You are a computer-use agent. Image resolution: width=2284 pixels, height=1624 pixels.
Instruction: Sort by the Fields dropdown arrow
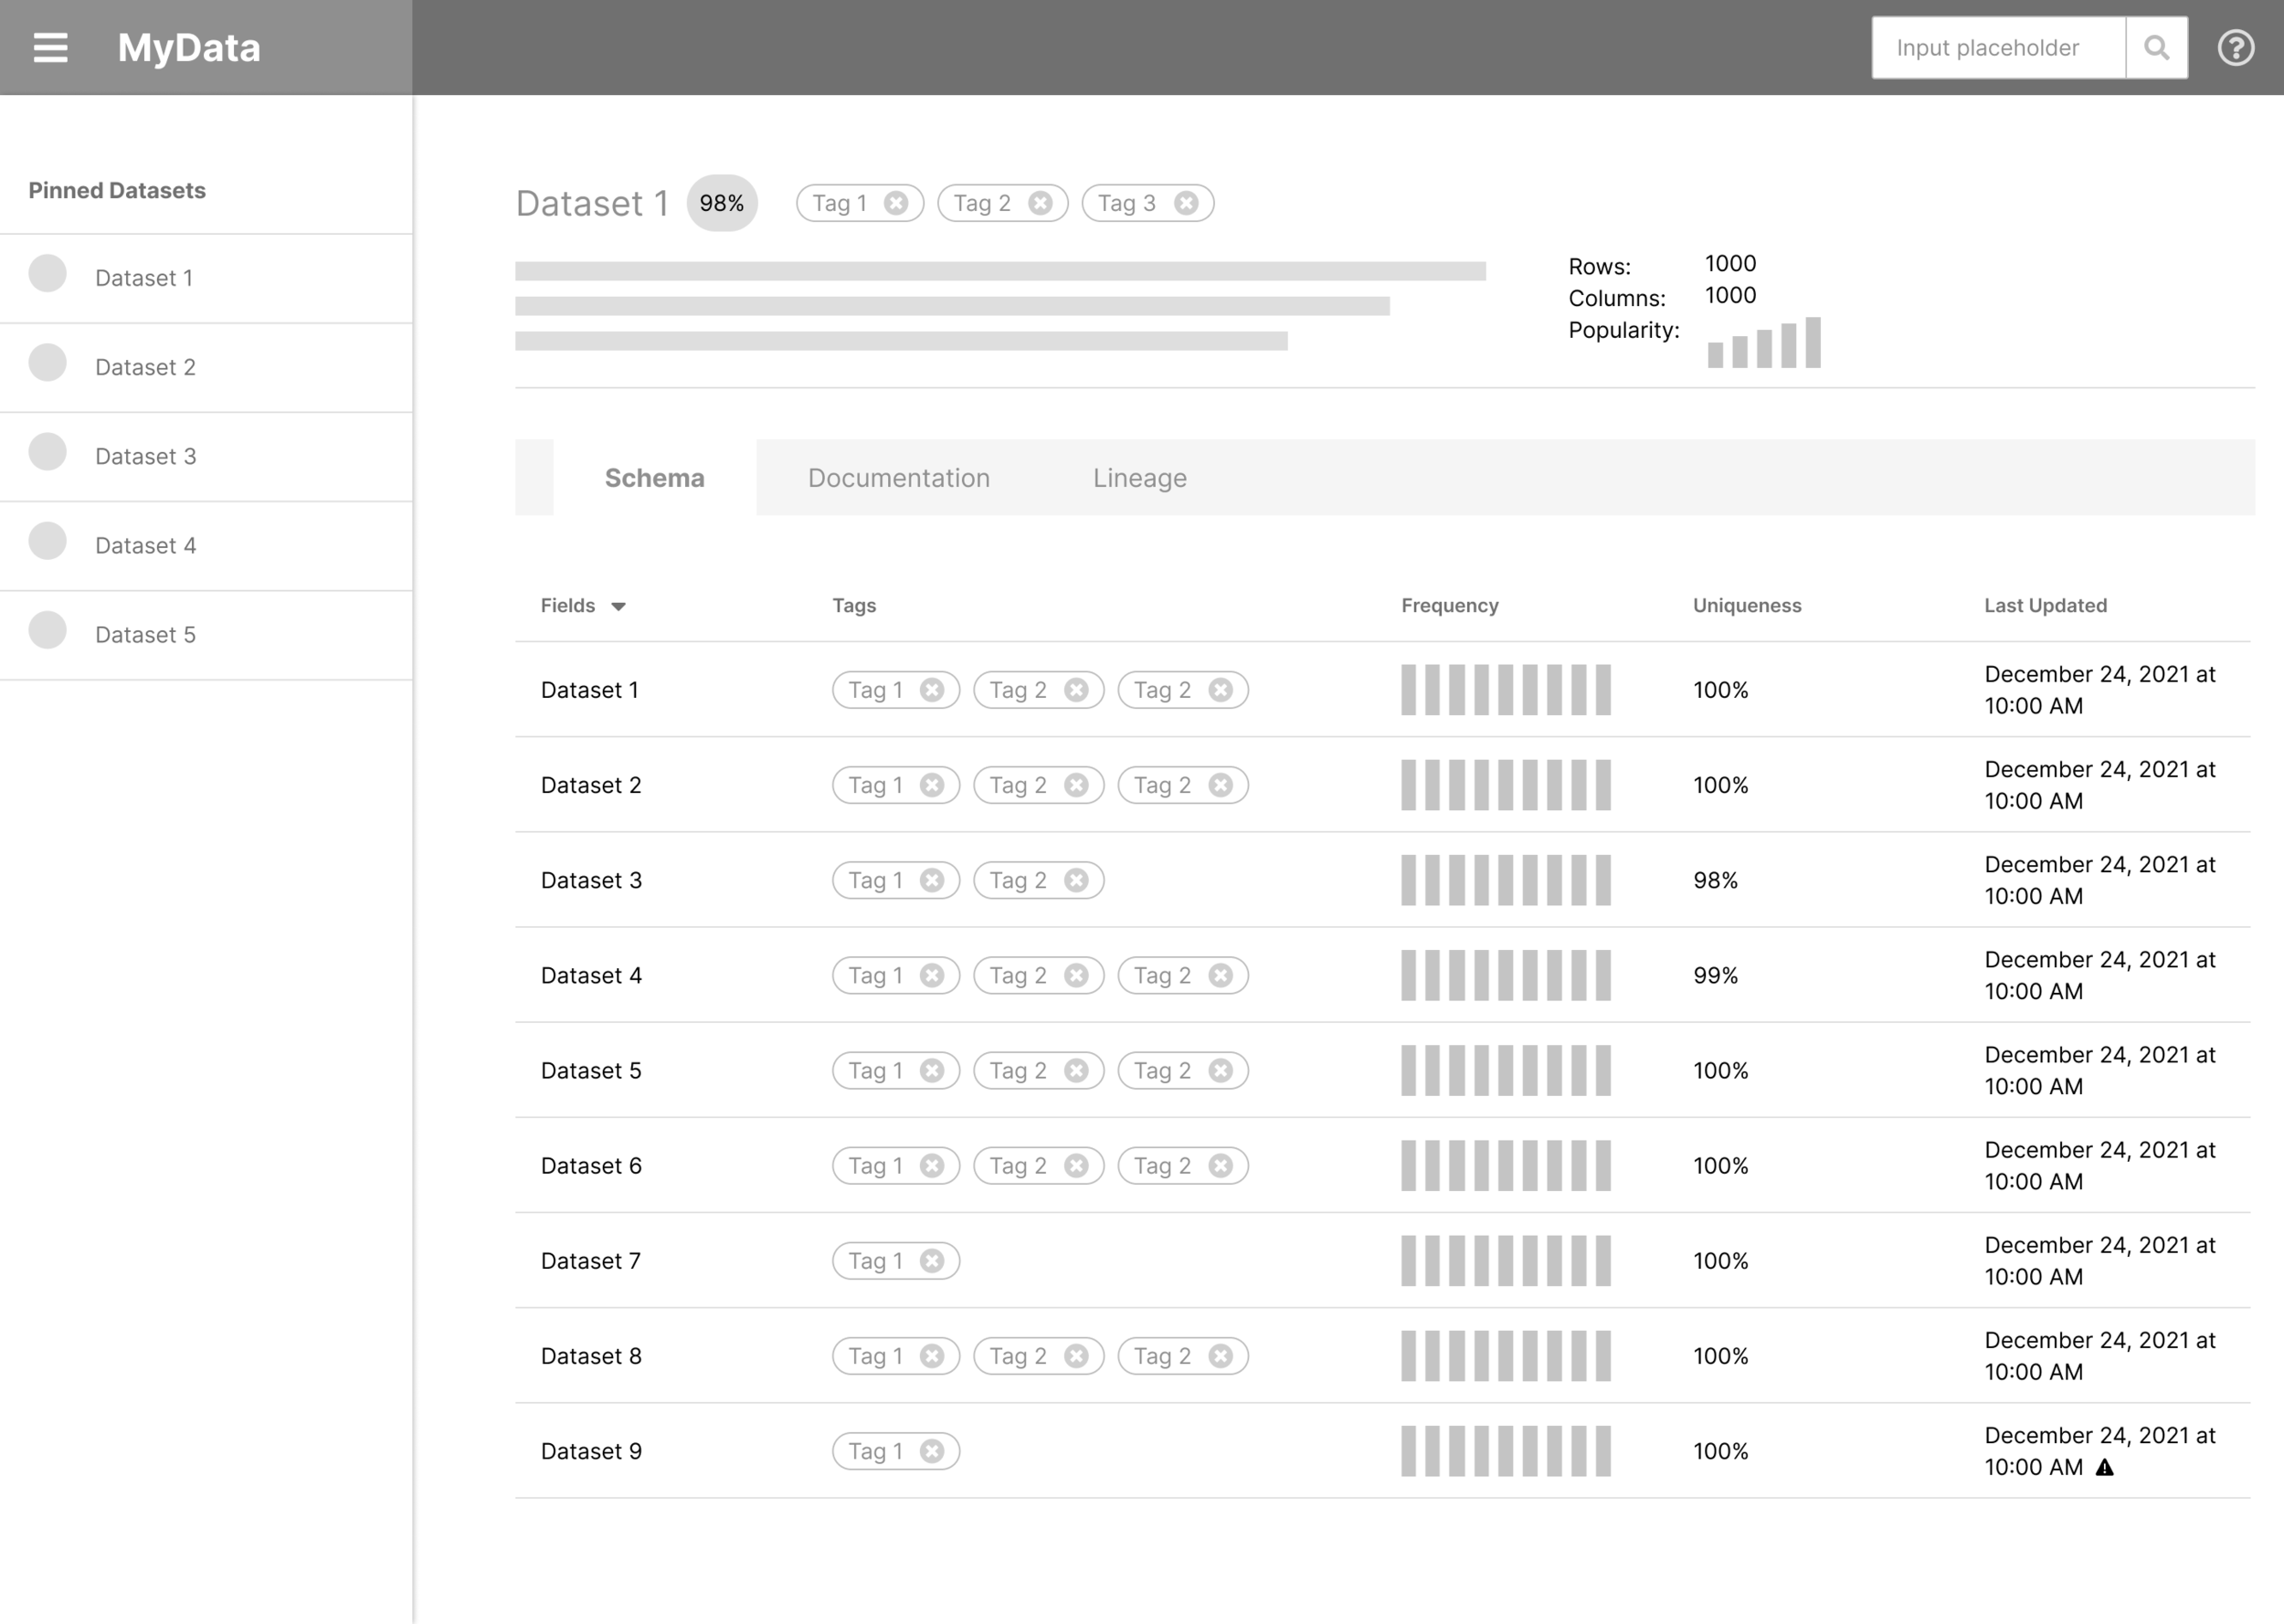coord(618,606)
